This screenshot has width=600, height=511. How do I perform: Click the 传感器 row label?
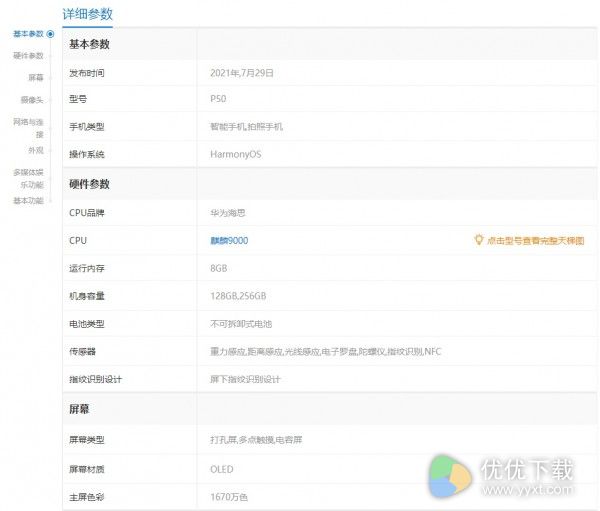point(82,351)
